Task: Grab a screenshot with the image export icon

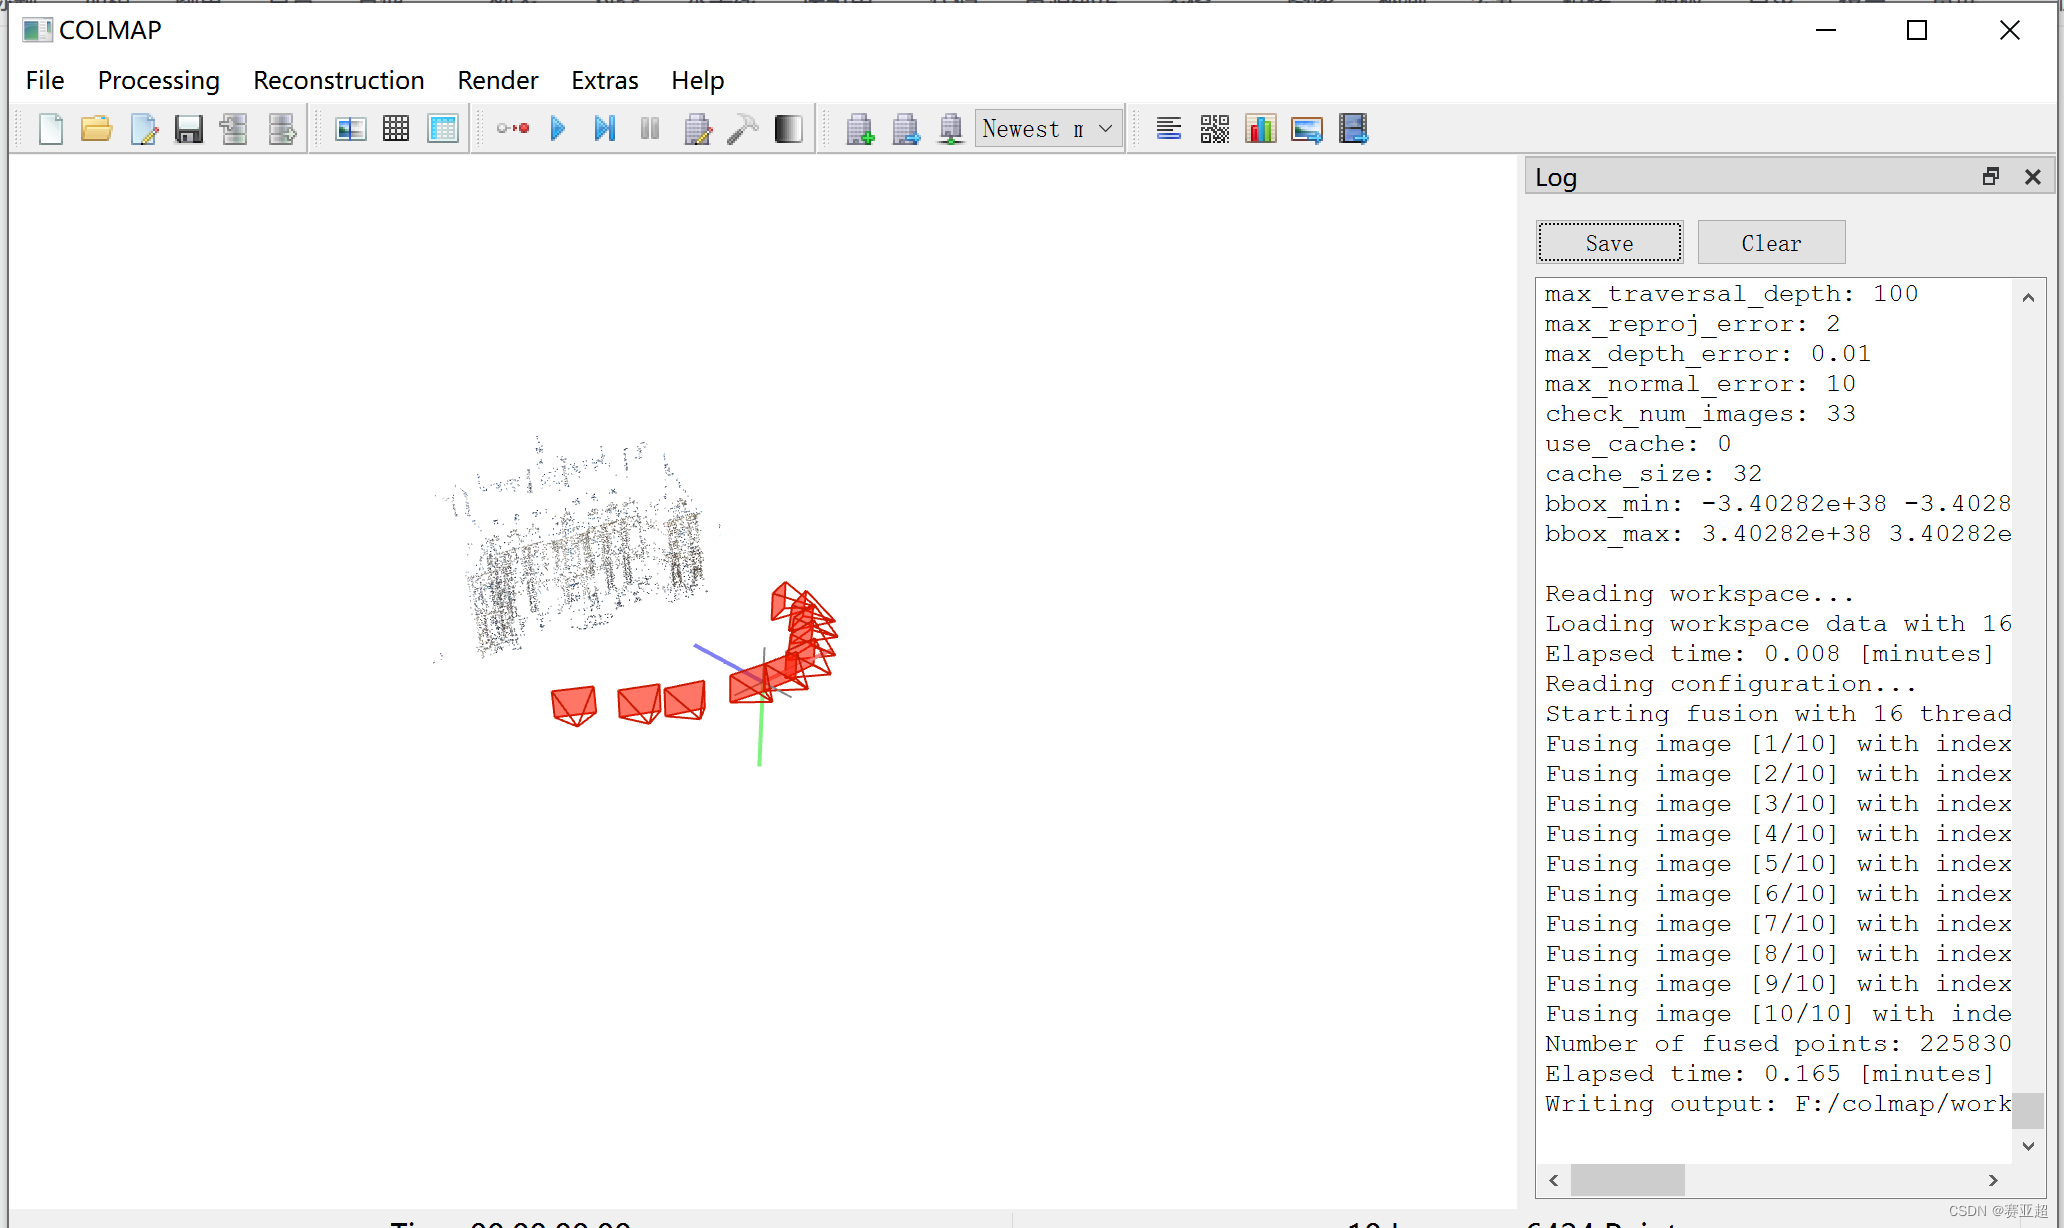Action: 1306,128
